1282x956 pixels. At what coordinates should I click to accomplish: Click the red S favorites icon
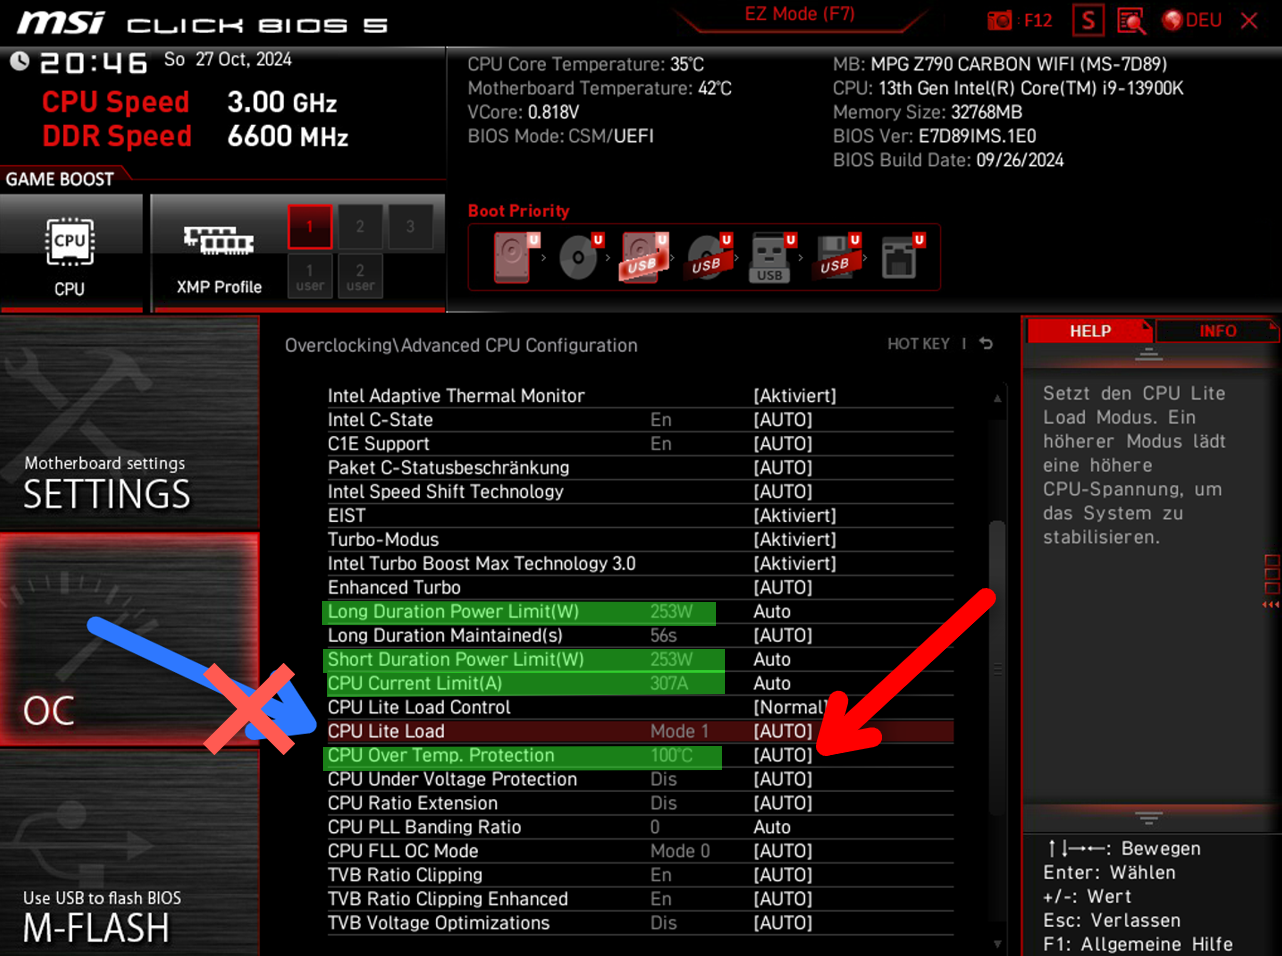(1088, 20)
